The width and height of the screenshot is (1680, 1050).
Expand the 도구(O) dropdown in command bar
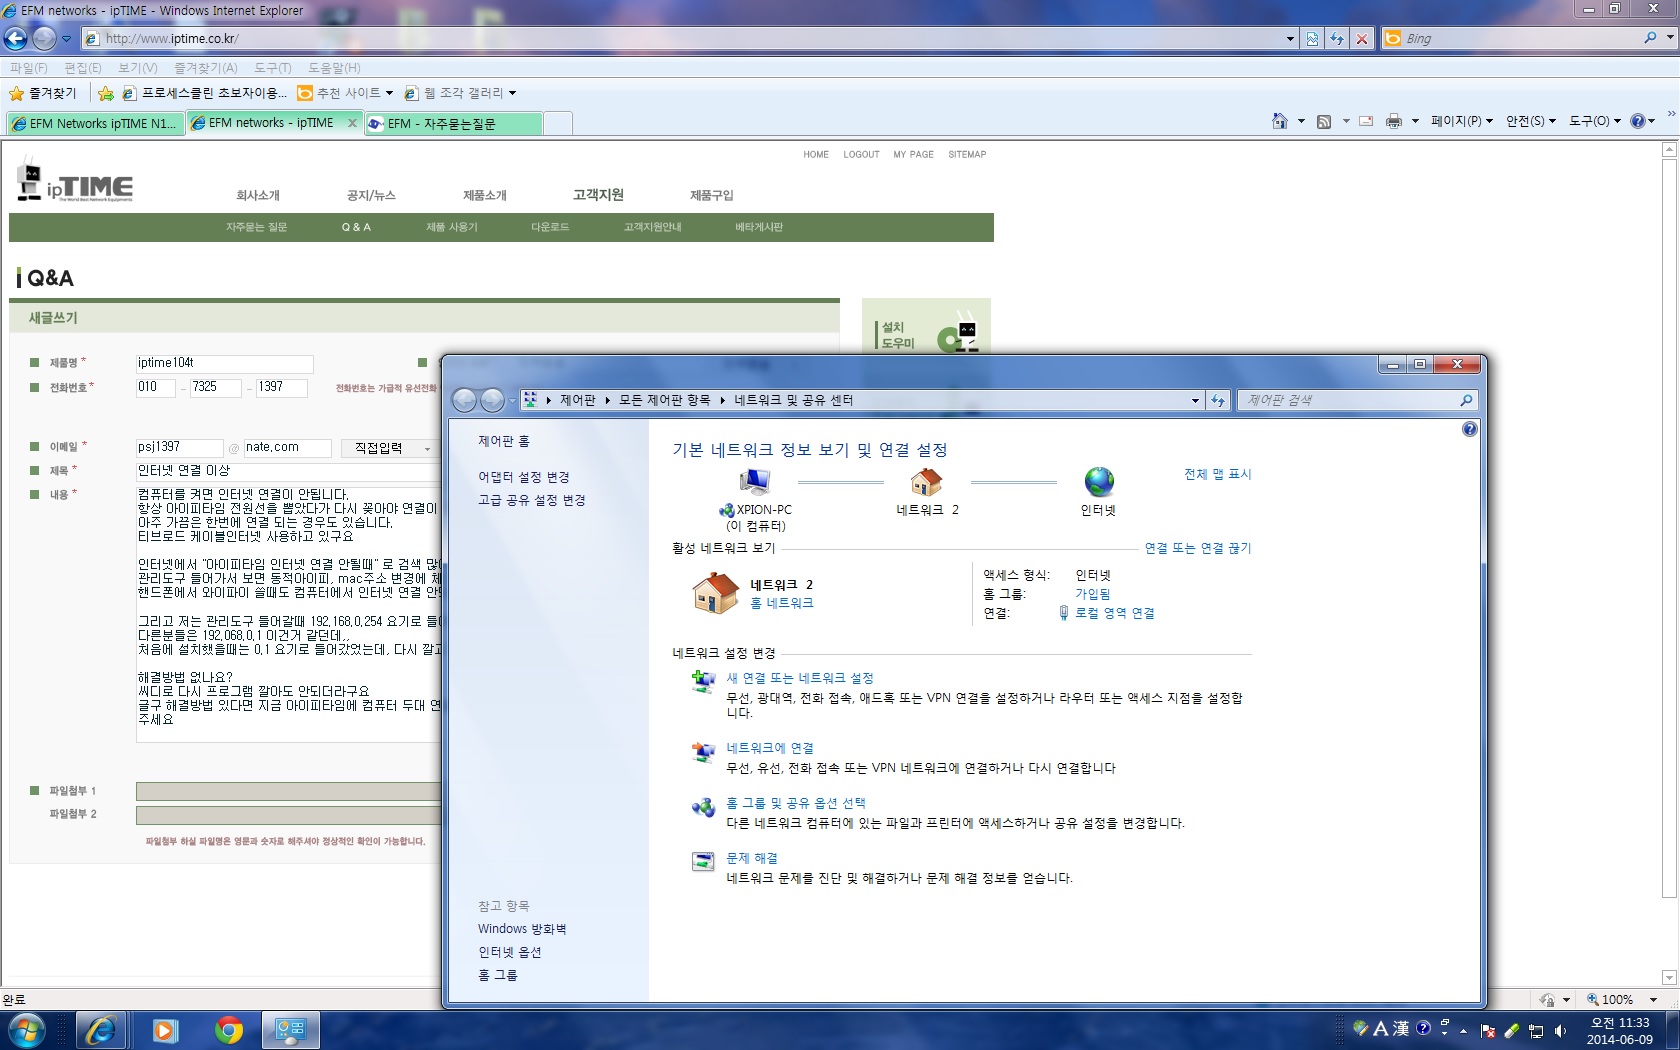1595,121
